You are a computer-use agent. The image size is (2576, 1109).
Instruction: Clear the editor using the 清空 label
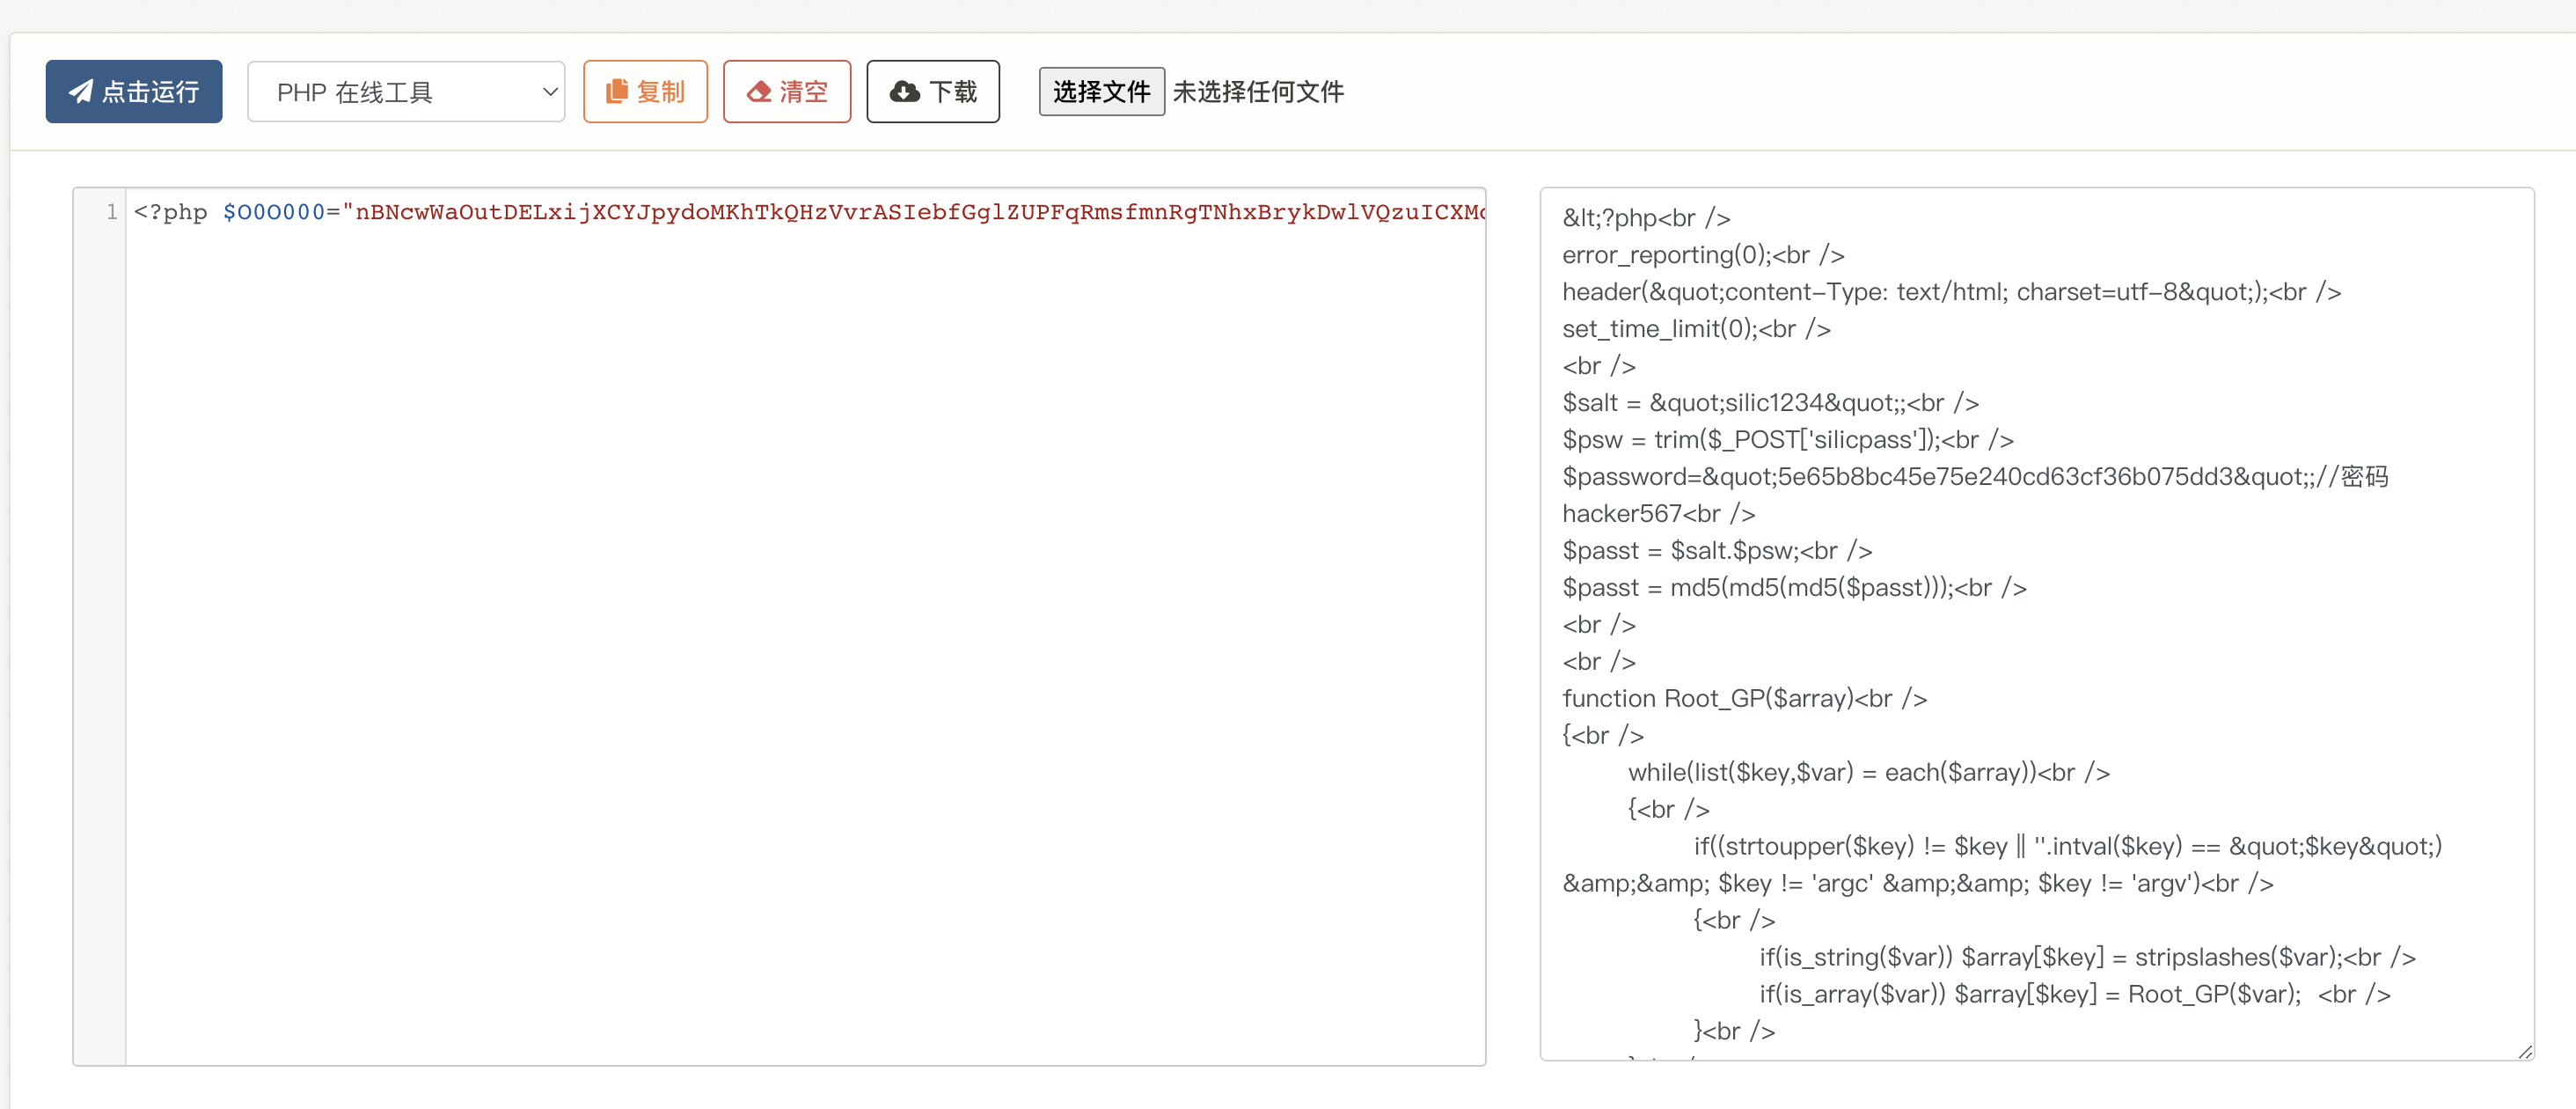tap(803, 92)
